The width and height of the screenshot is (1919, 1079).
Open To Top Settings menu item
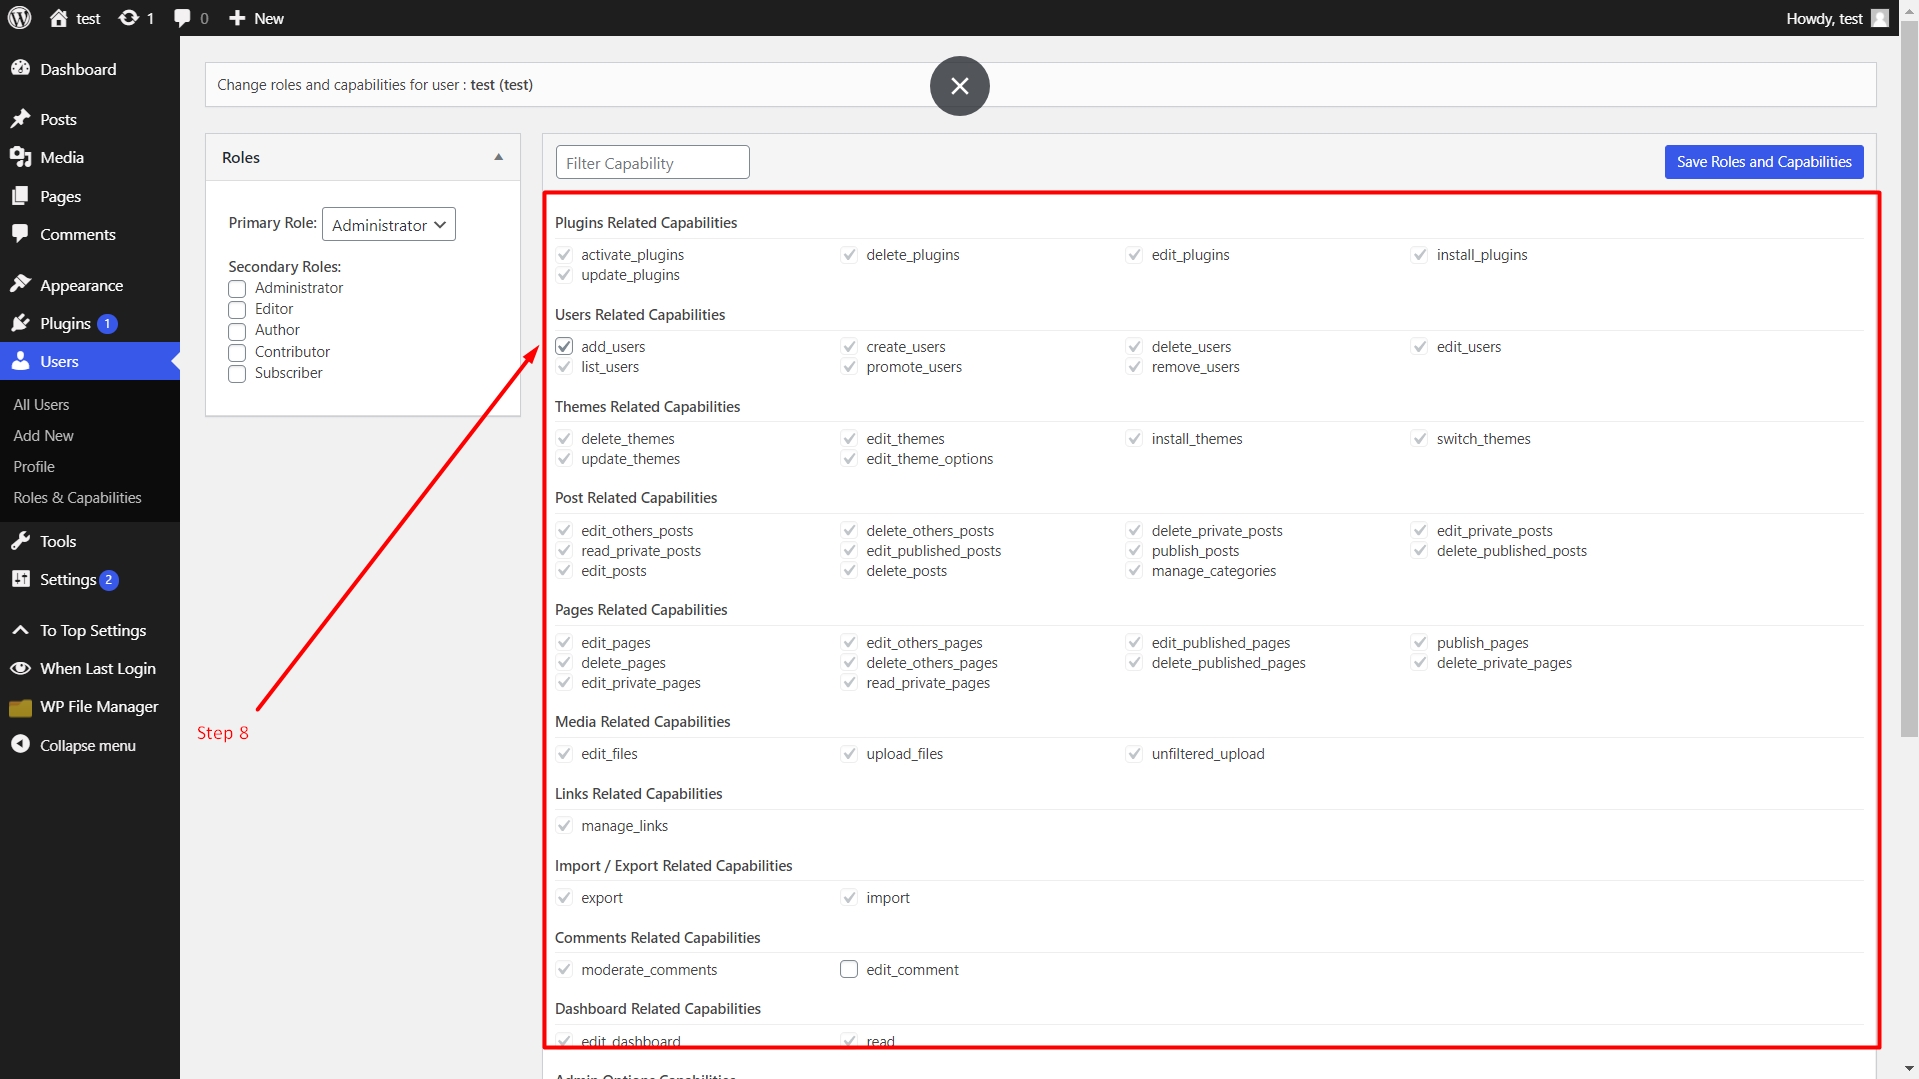90,630
